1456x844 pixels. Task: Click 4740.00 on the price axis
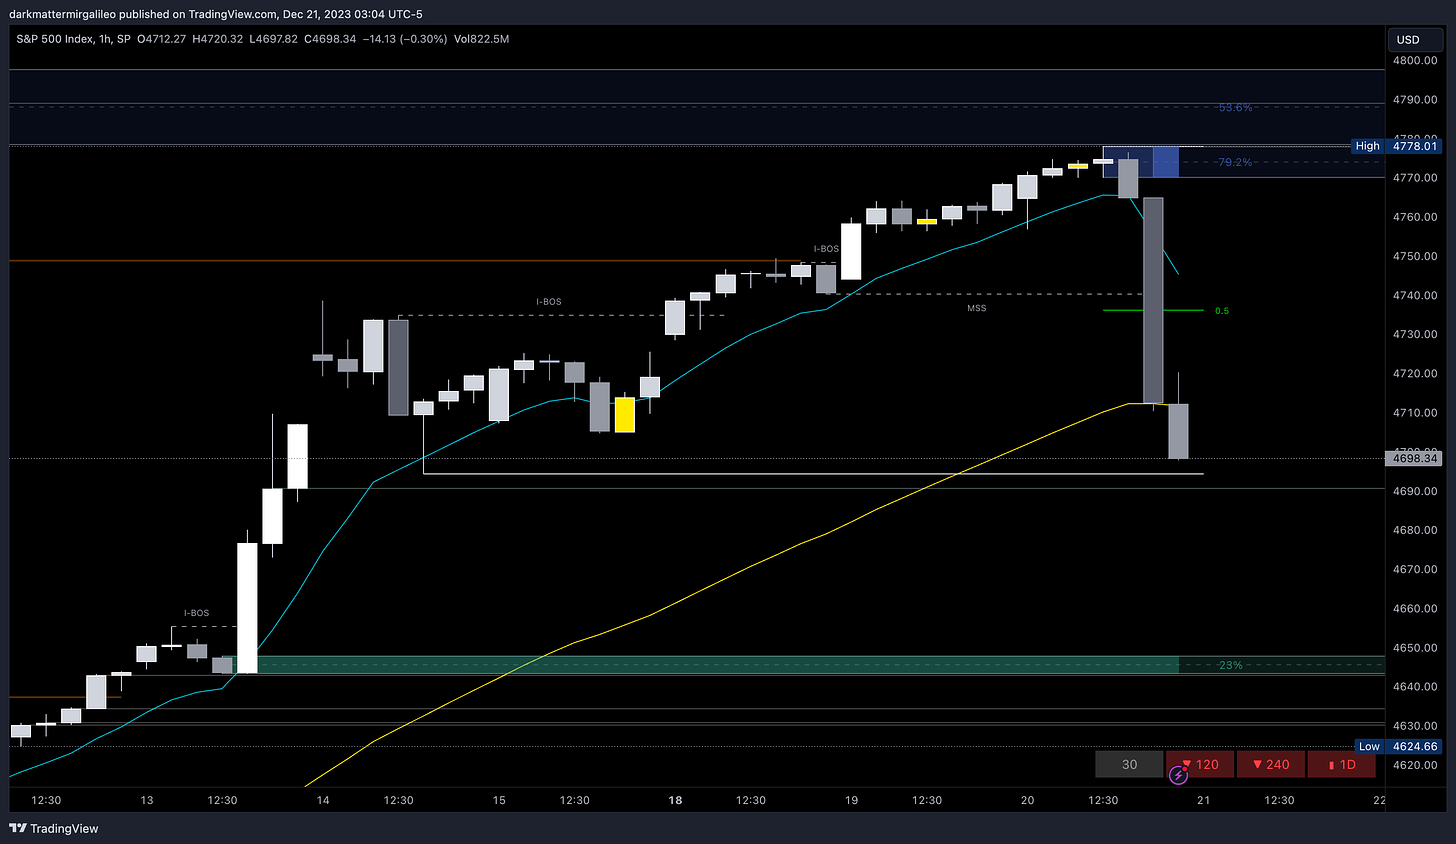click(1415, 295)
